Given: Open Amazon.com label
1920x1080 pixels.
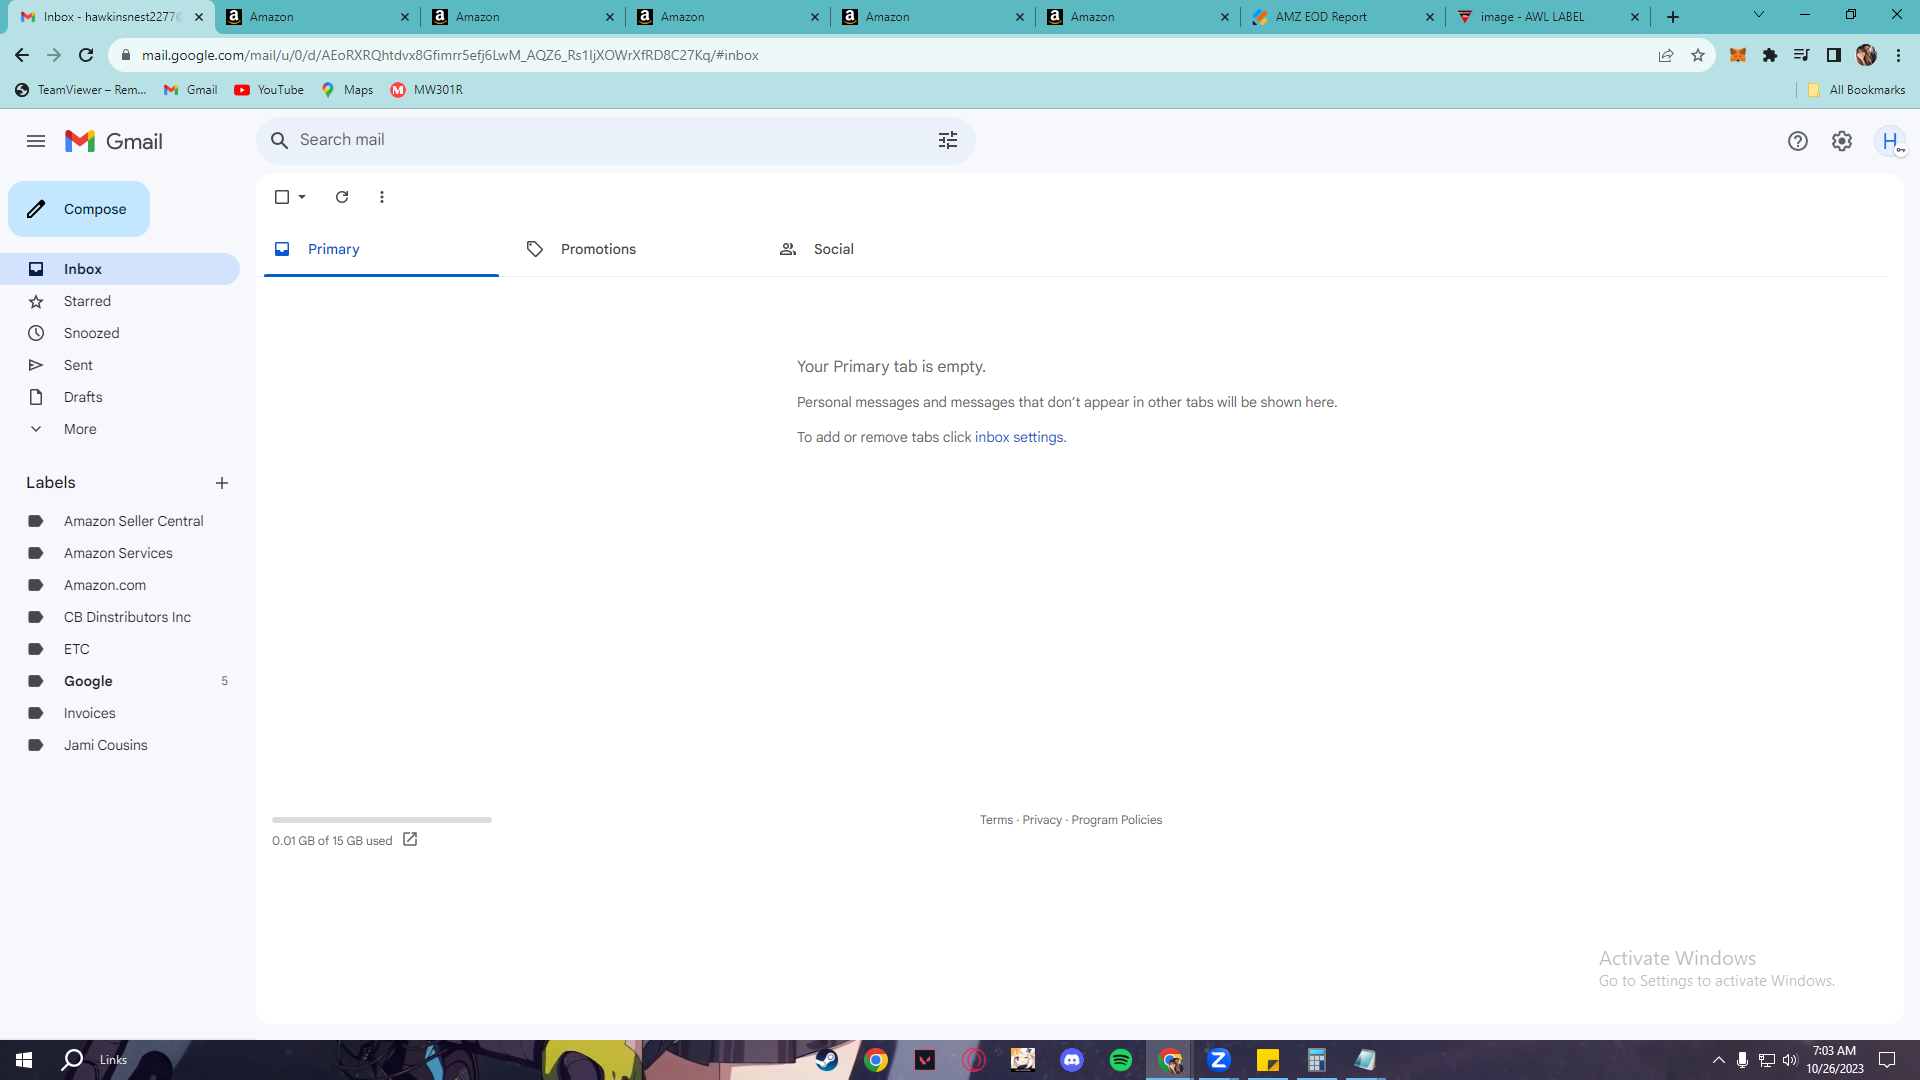Looking at the screenshot, I should pos(120,585).
